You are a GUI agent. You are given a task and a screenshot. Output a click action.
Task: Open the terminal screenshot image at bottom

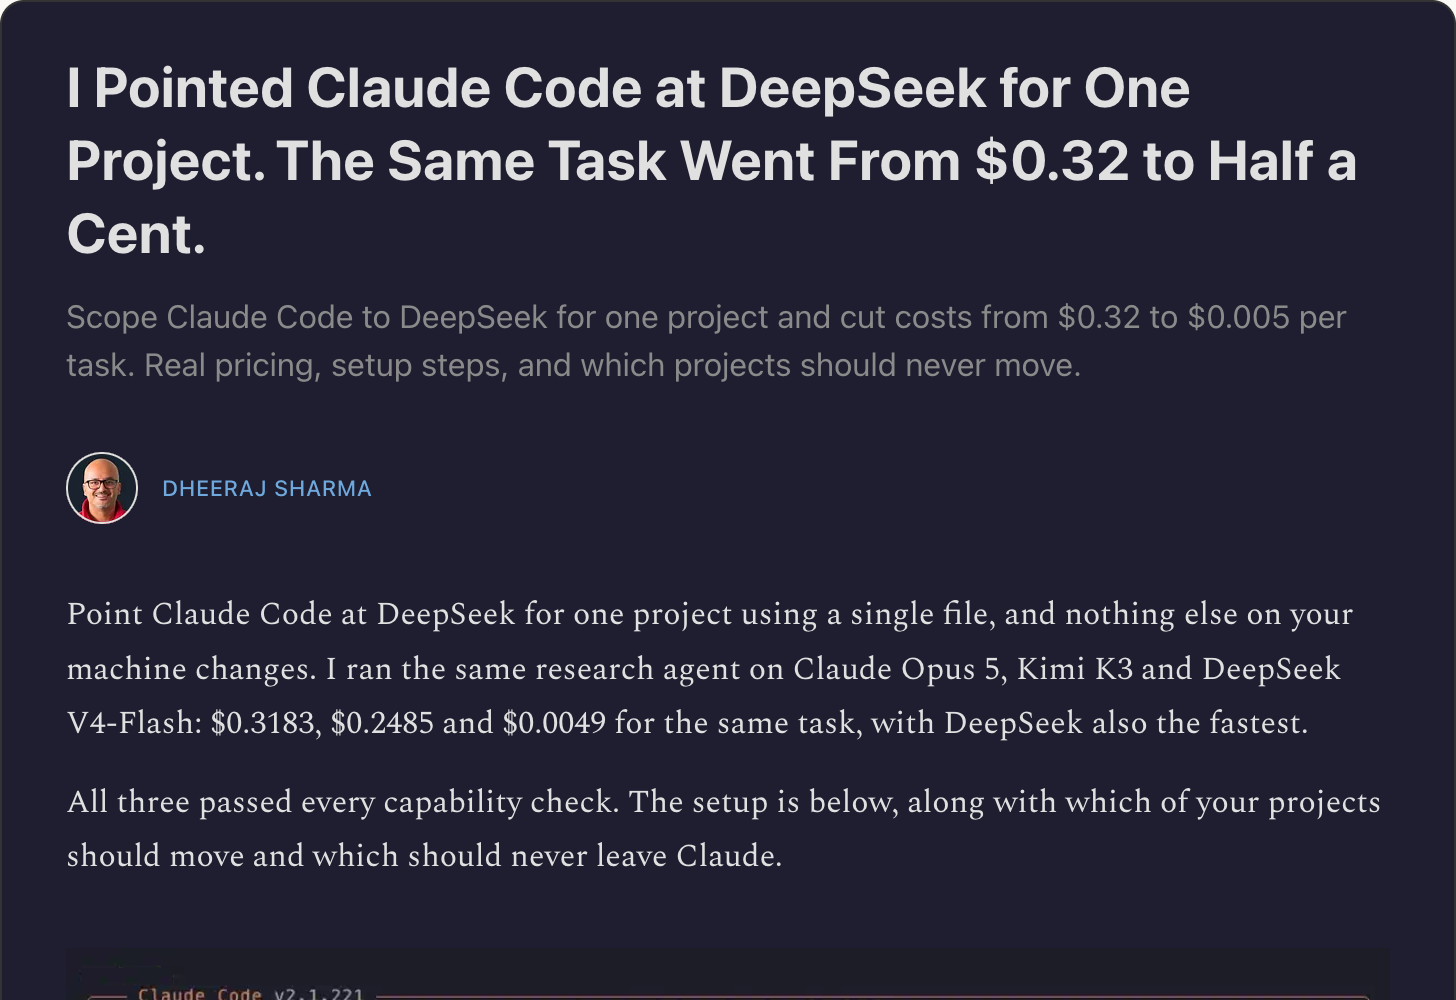point(728,974)
